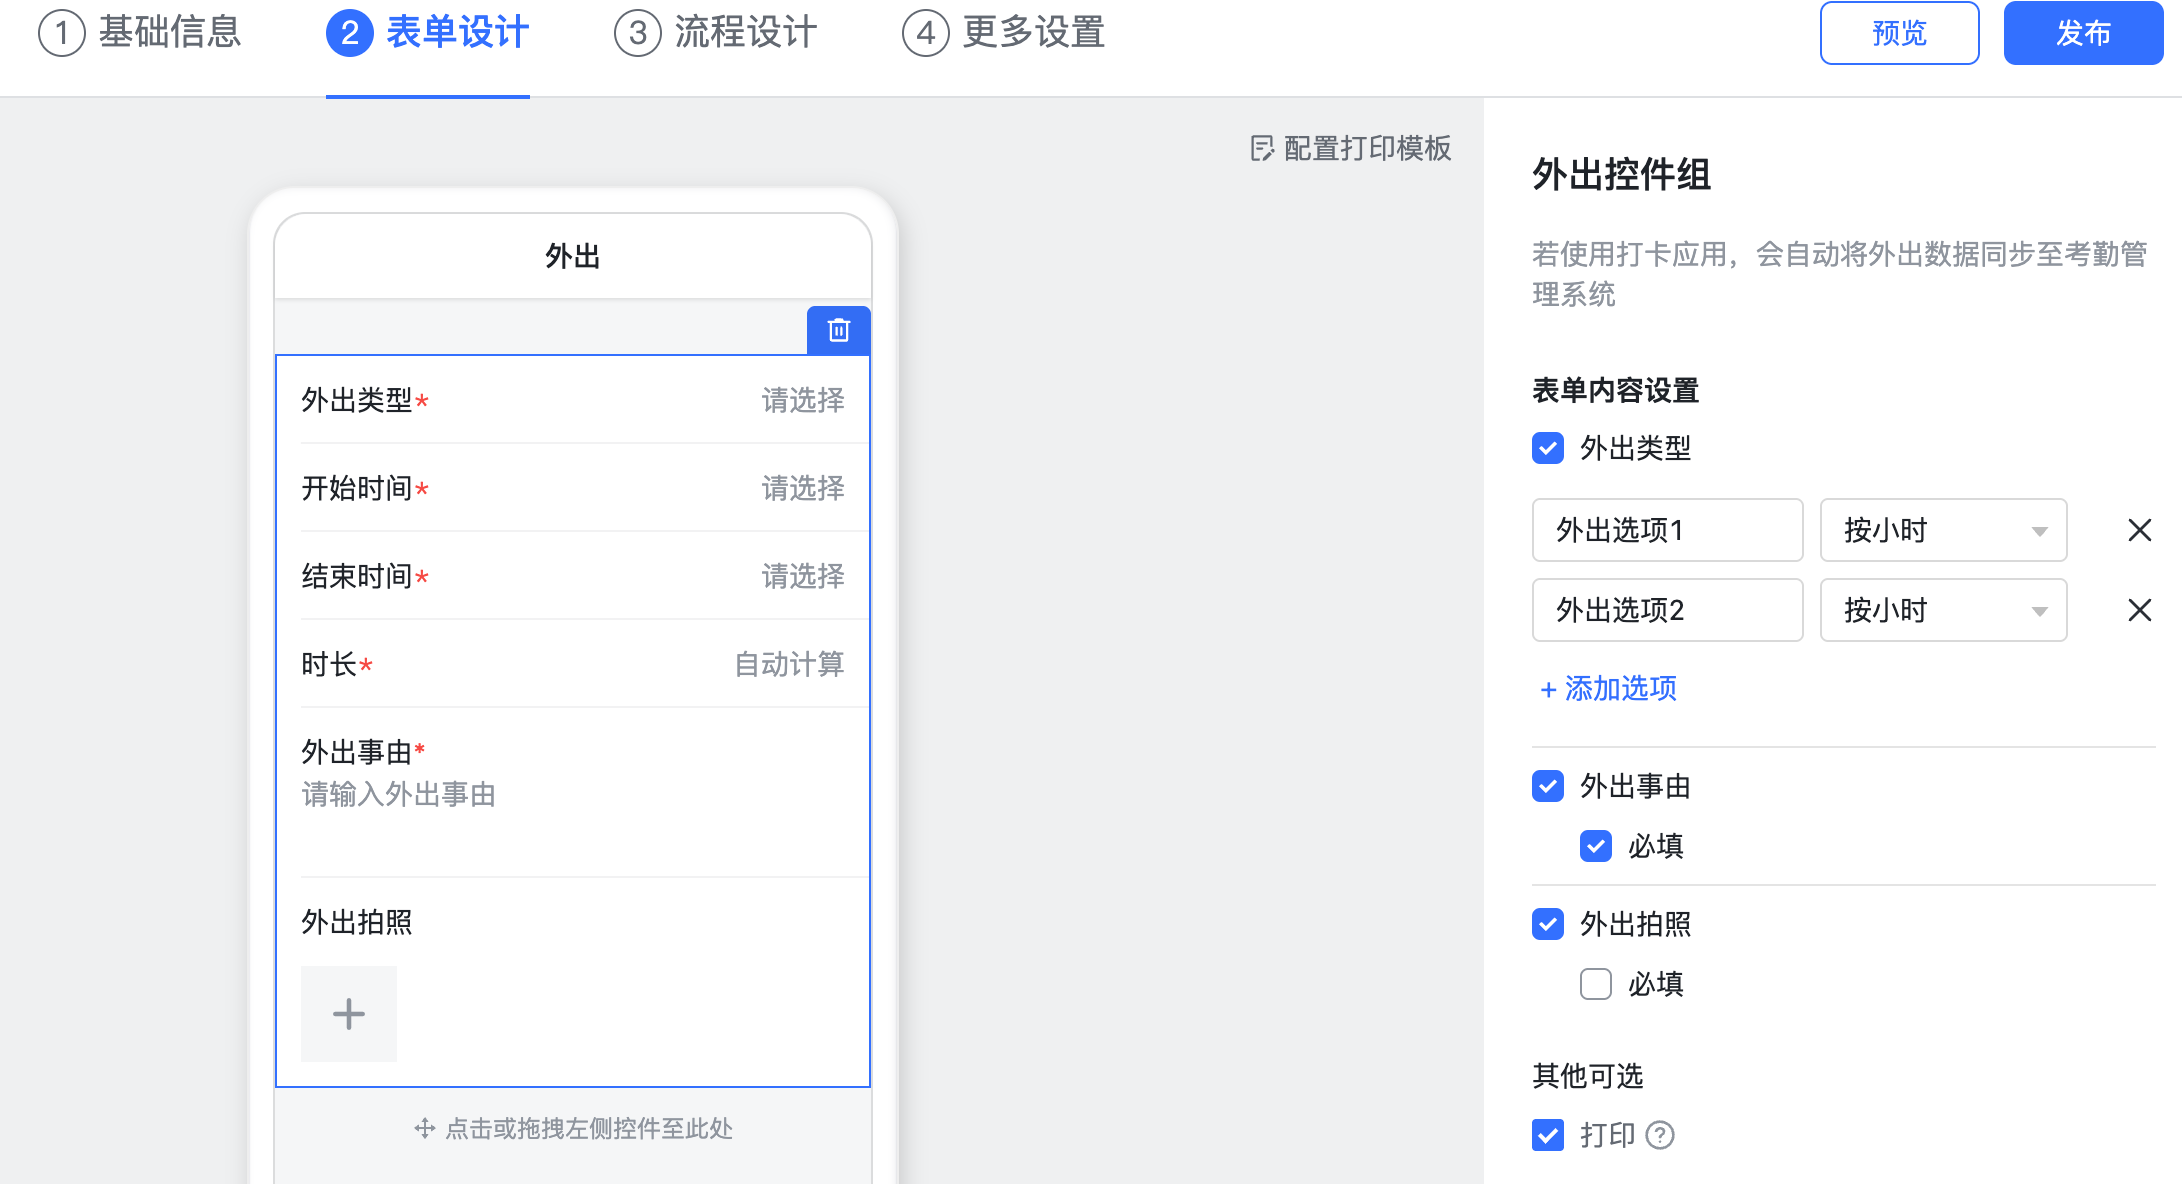Viewport: 2182px width, 1184px height.
Task: Open step 4 更多设置
Action: point(1004,33)
